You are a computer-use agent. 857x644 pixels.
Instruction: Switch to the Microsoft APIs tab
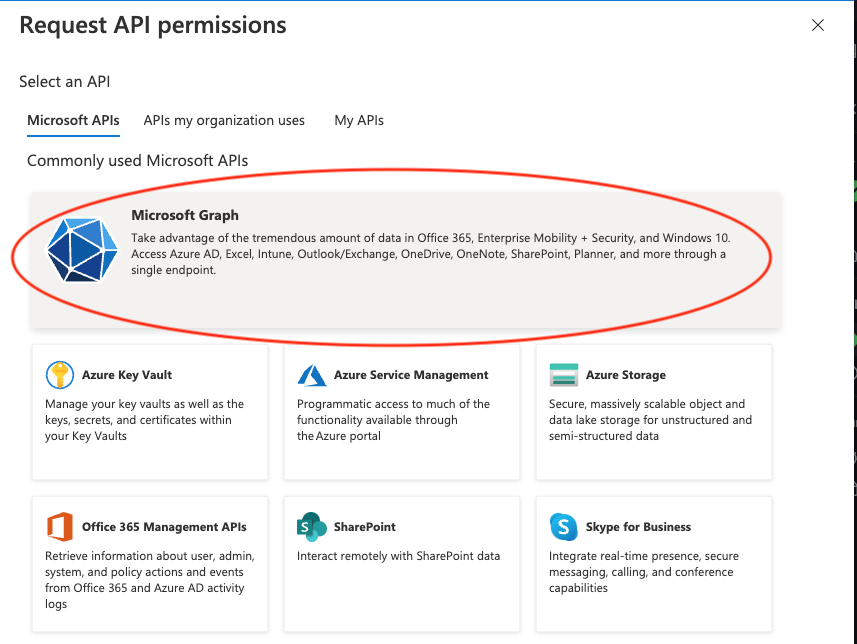(73, 120)
